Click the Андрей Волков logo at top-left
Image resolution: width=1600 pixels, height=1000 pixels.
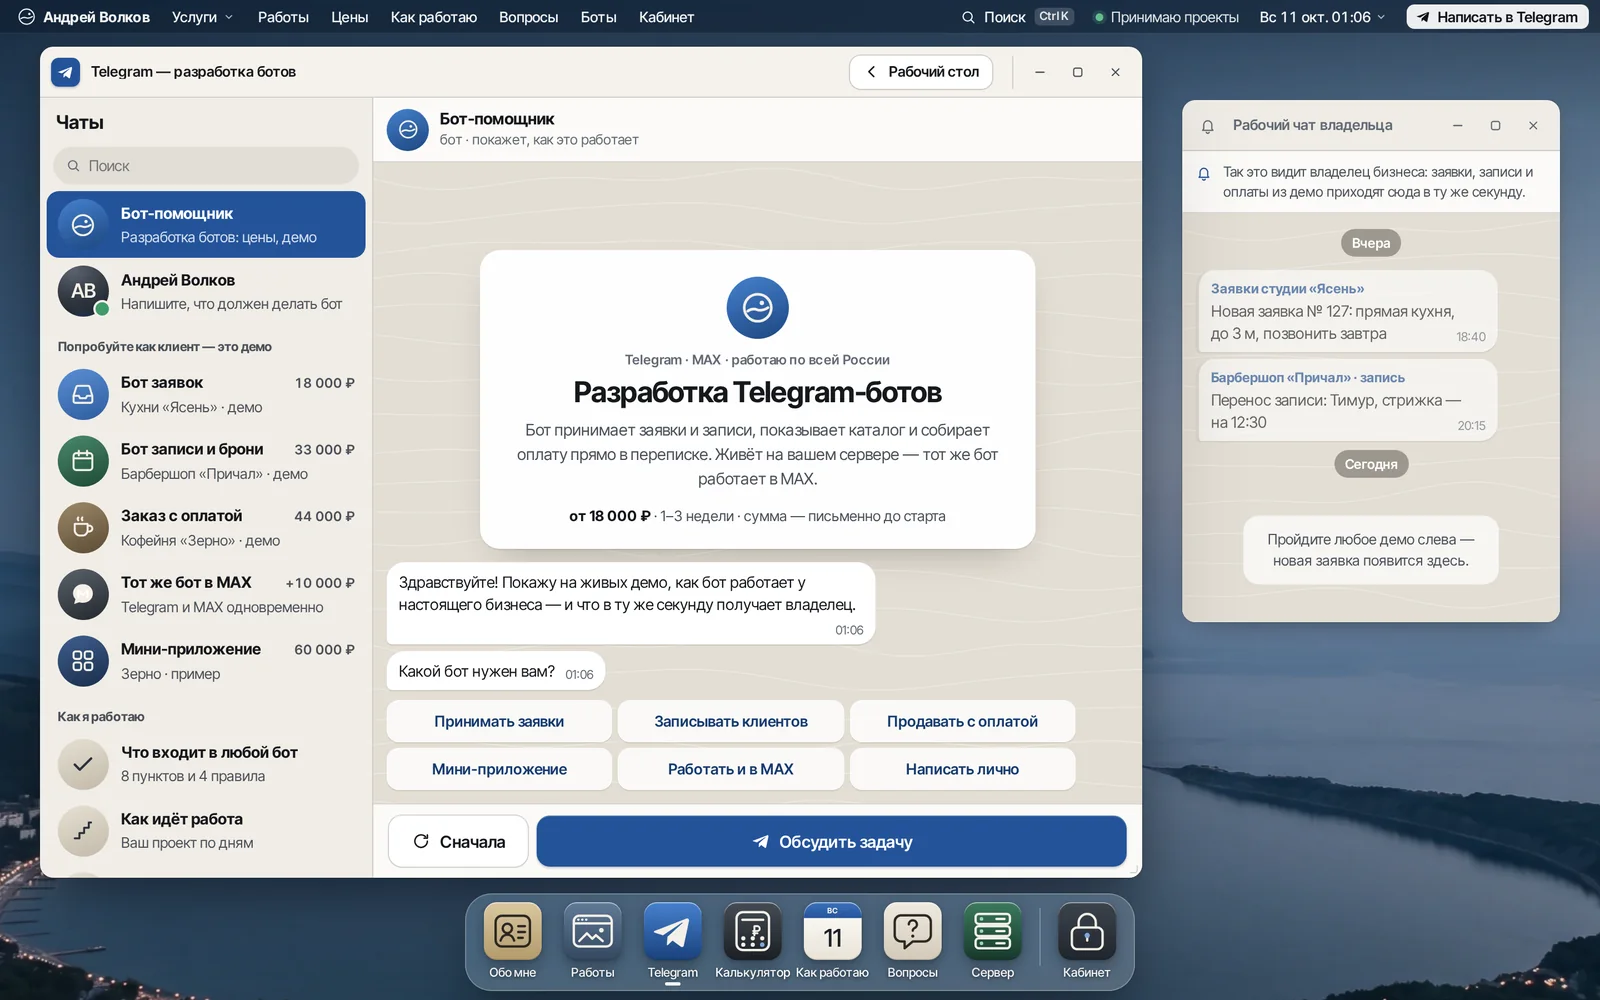[x=84, y=17]
